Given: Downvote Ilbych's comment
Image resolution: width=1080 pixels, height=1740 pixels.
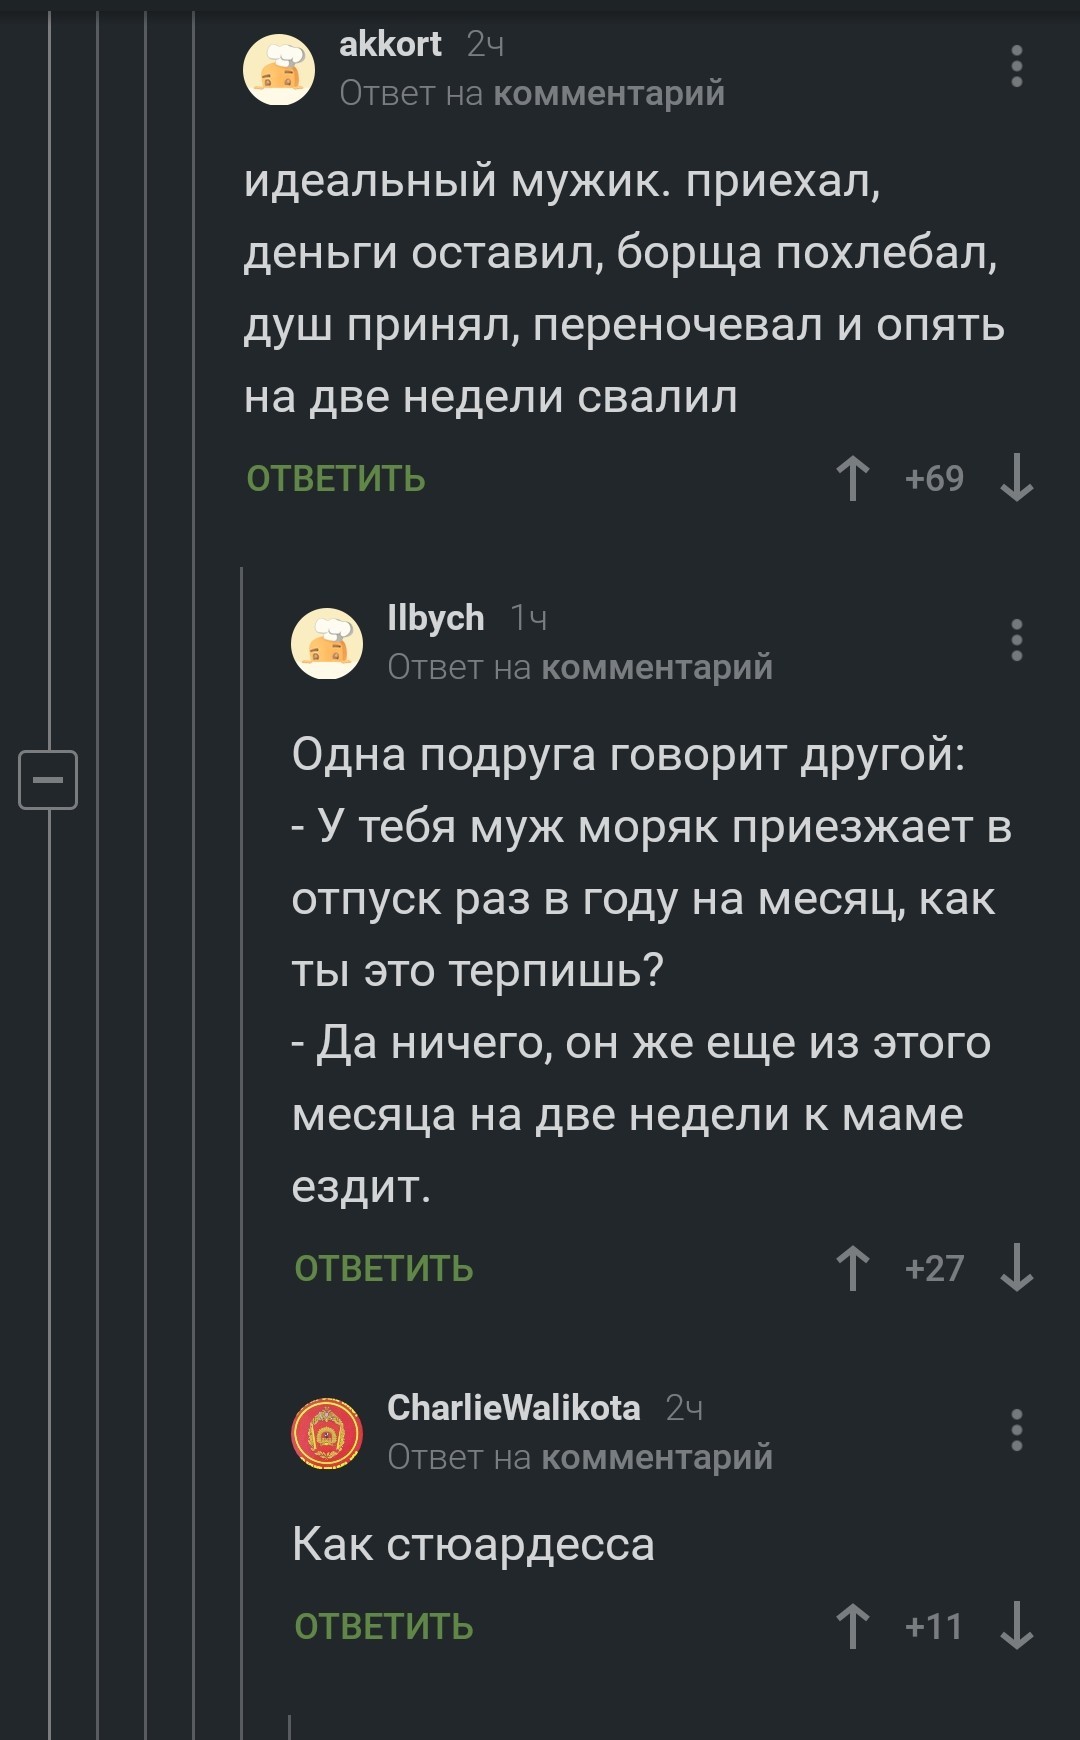Looking at the screenshot, I should (x=1016, y=1268).
